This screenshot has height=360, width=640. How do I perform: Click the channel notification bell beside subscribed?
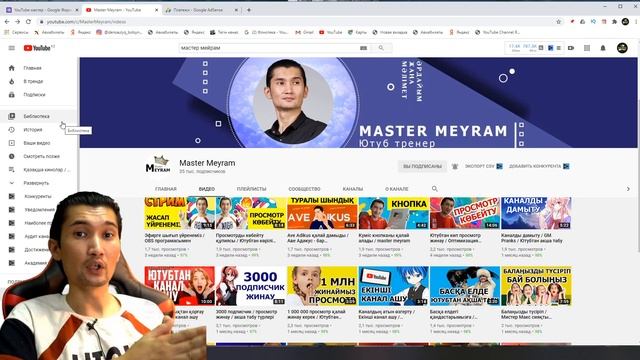[455, 167]
